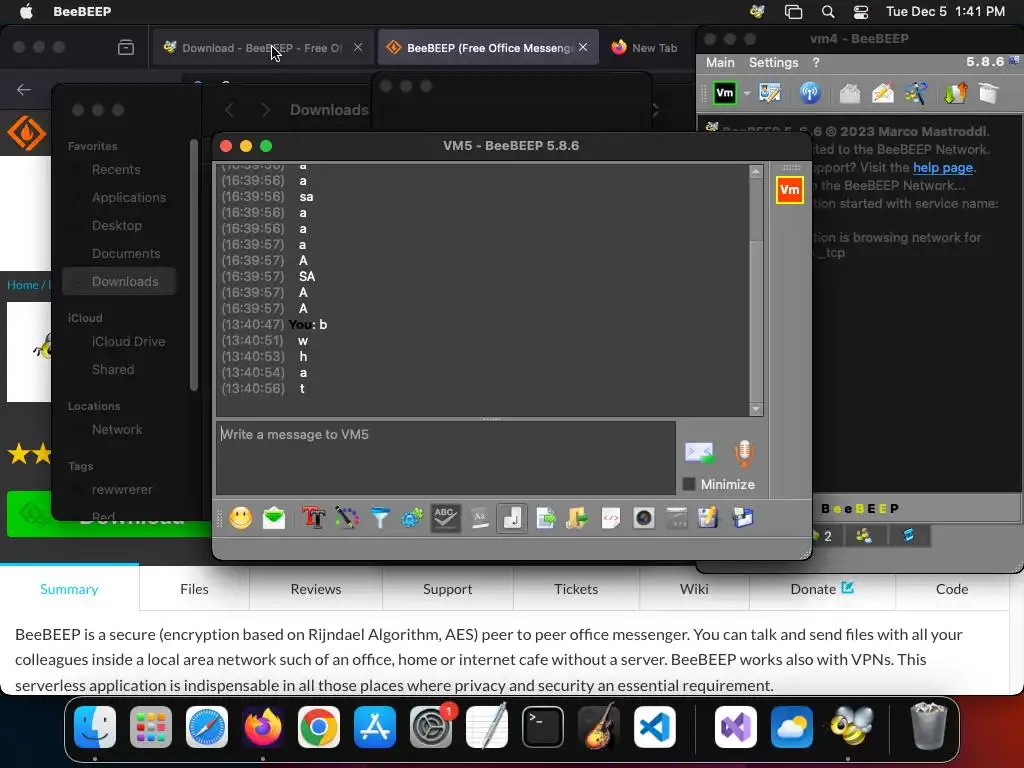The image size is (1024, 768).
Task: Click the save chat floppy-with-pencil icon
Action: click(x=709, y=519)
